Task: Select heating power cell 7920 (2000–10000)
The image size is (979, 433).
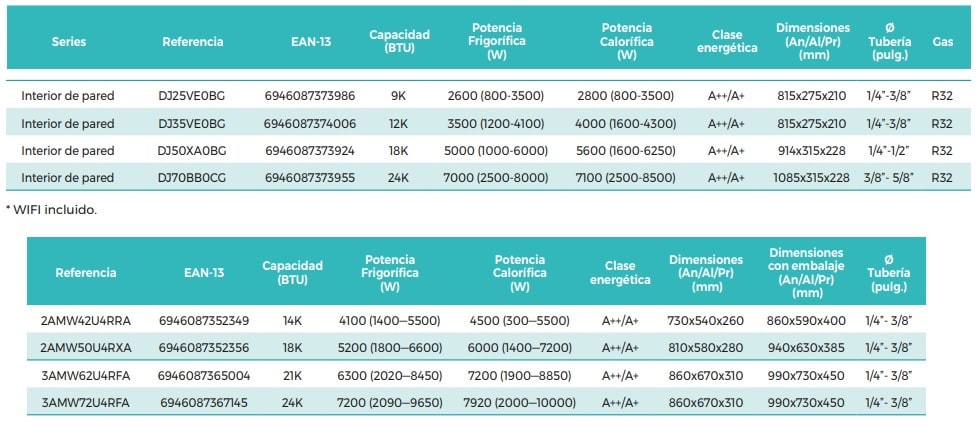Action: pyautogui.click(x=519, y=402)
